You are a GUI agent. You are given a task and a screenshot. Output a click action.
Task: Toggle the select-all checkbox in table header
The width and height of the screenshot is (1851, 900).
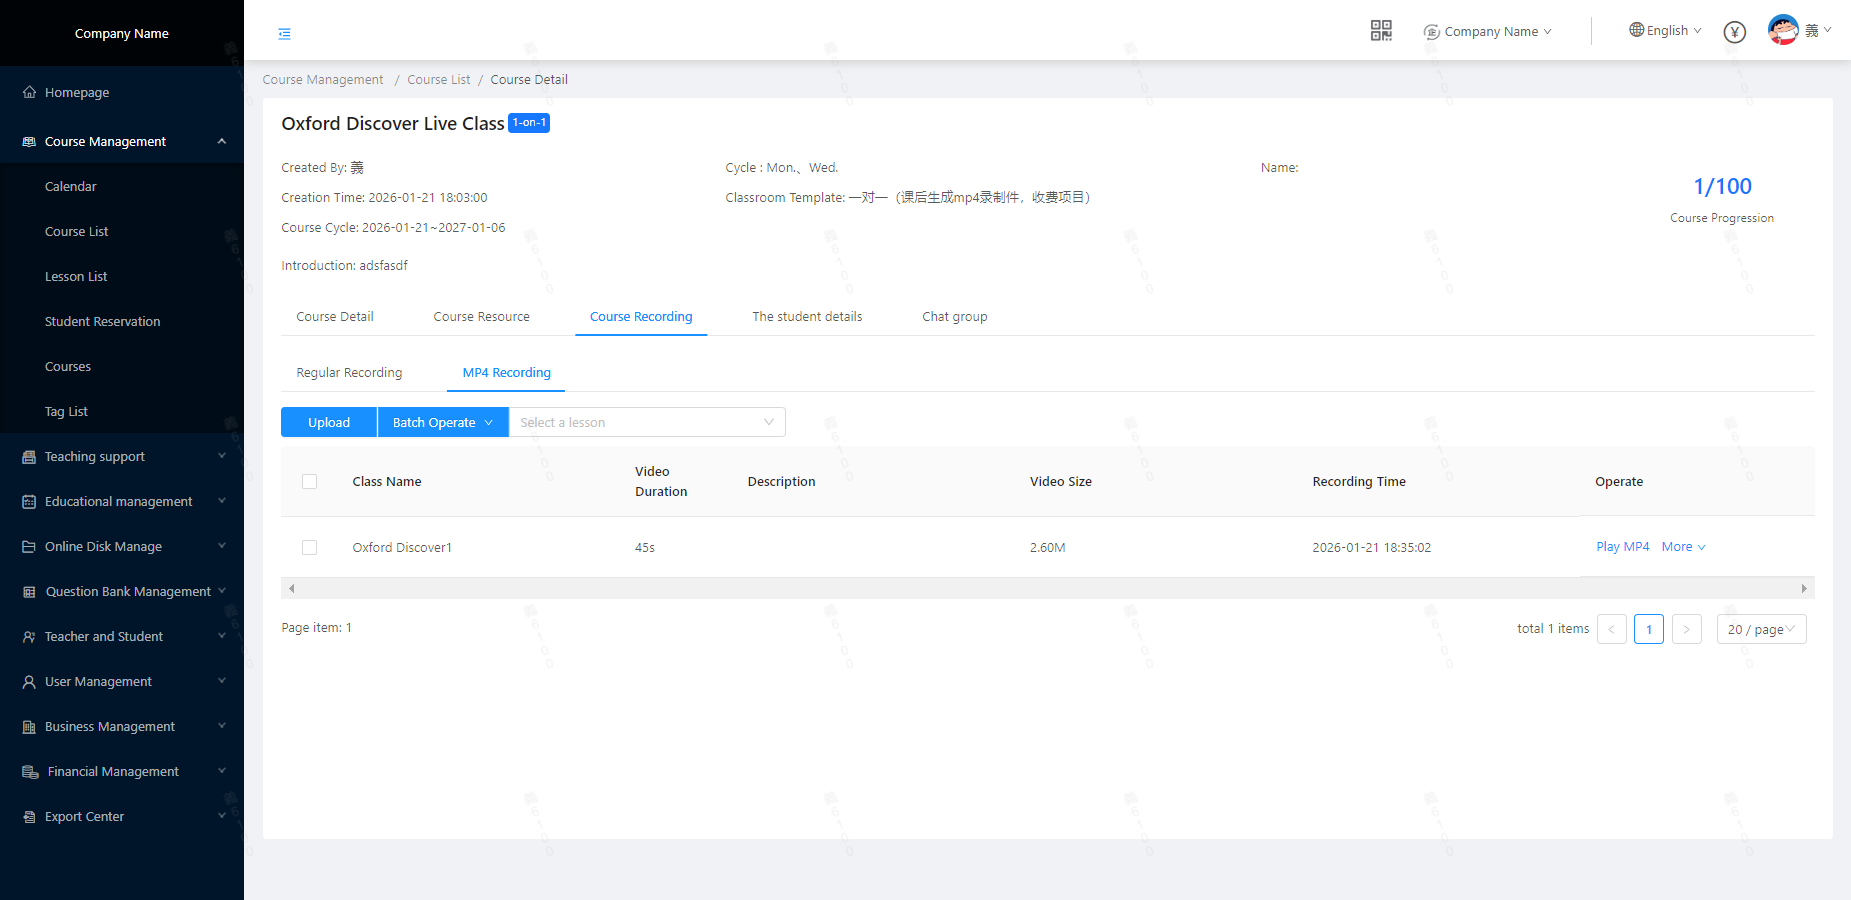point(310,482)
